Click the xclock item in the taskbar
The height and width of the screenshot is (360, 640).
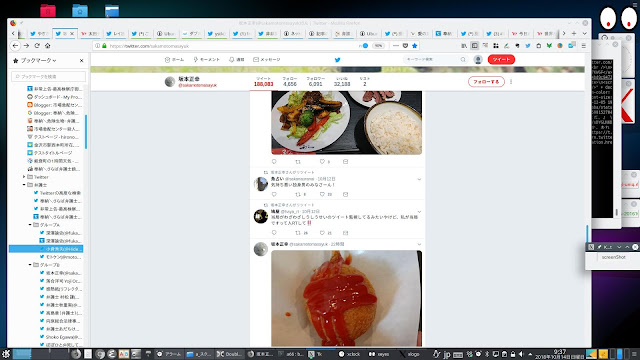349,354
